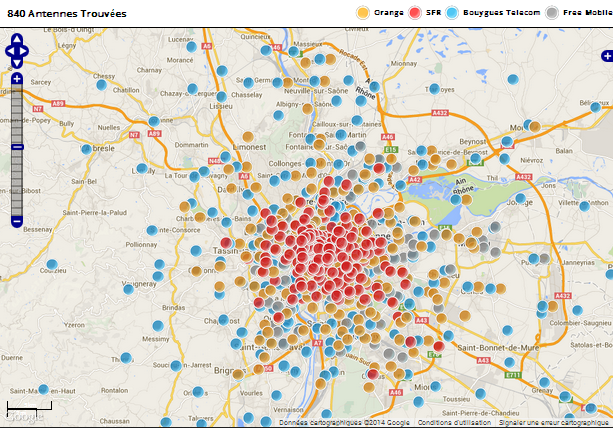Select the blue antenna marker near Saint-Martin-en-Haut

43,389
